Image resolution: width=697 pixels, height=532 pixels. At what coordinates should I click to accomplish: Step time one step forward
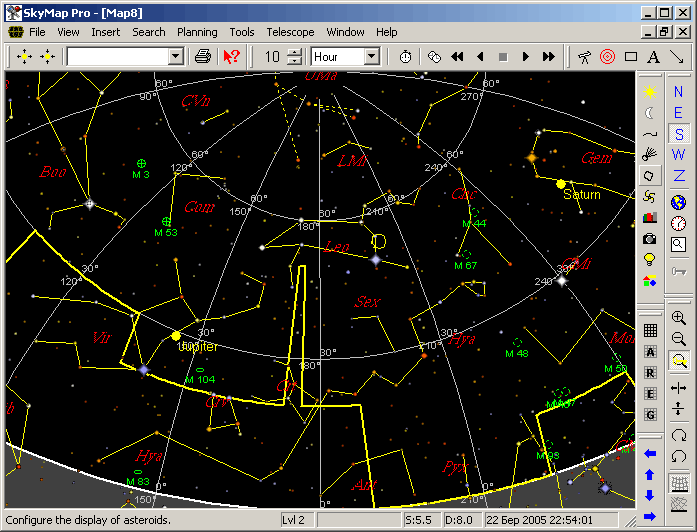pyautogui.click(x=526, y=56)
